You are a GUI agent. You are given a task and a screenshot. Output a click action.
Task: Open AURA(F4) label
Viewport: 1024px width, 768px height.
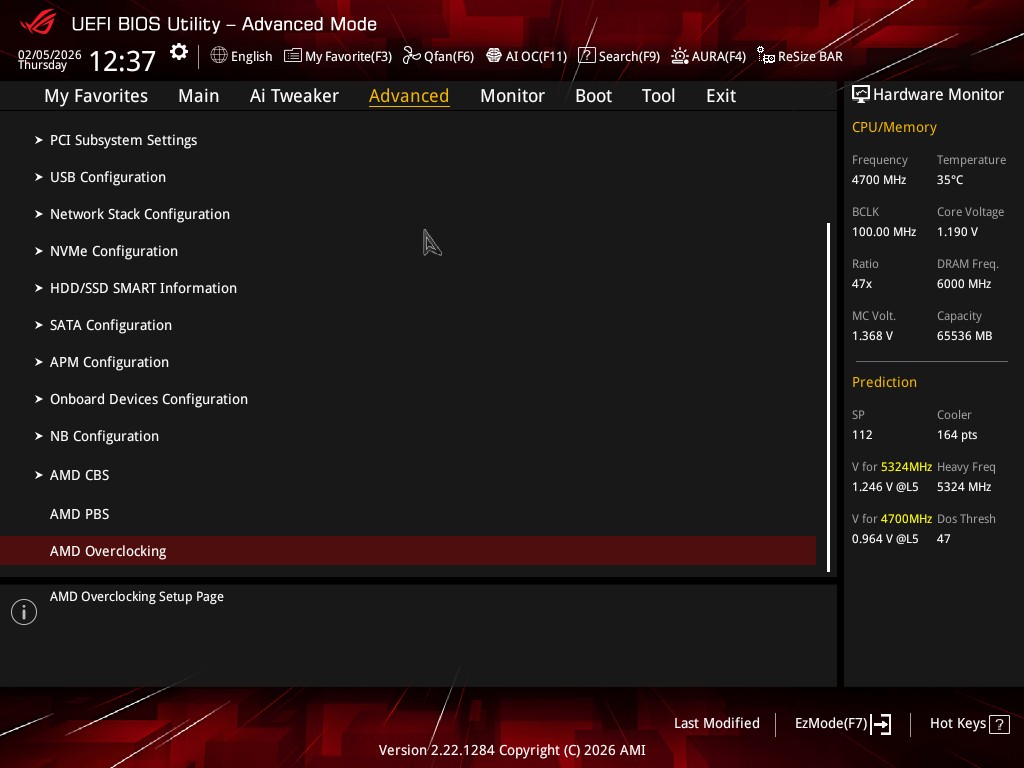pos(718,57)
